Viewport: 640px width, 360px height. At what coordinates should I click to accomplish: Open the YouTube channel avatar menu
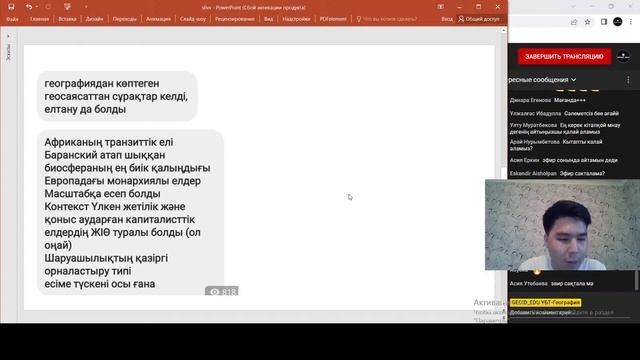coord(623,56)
